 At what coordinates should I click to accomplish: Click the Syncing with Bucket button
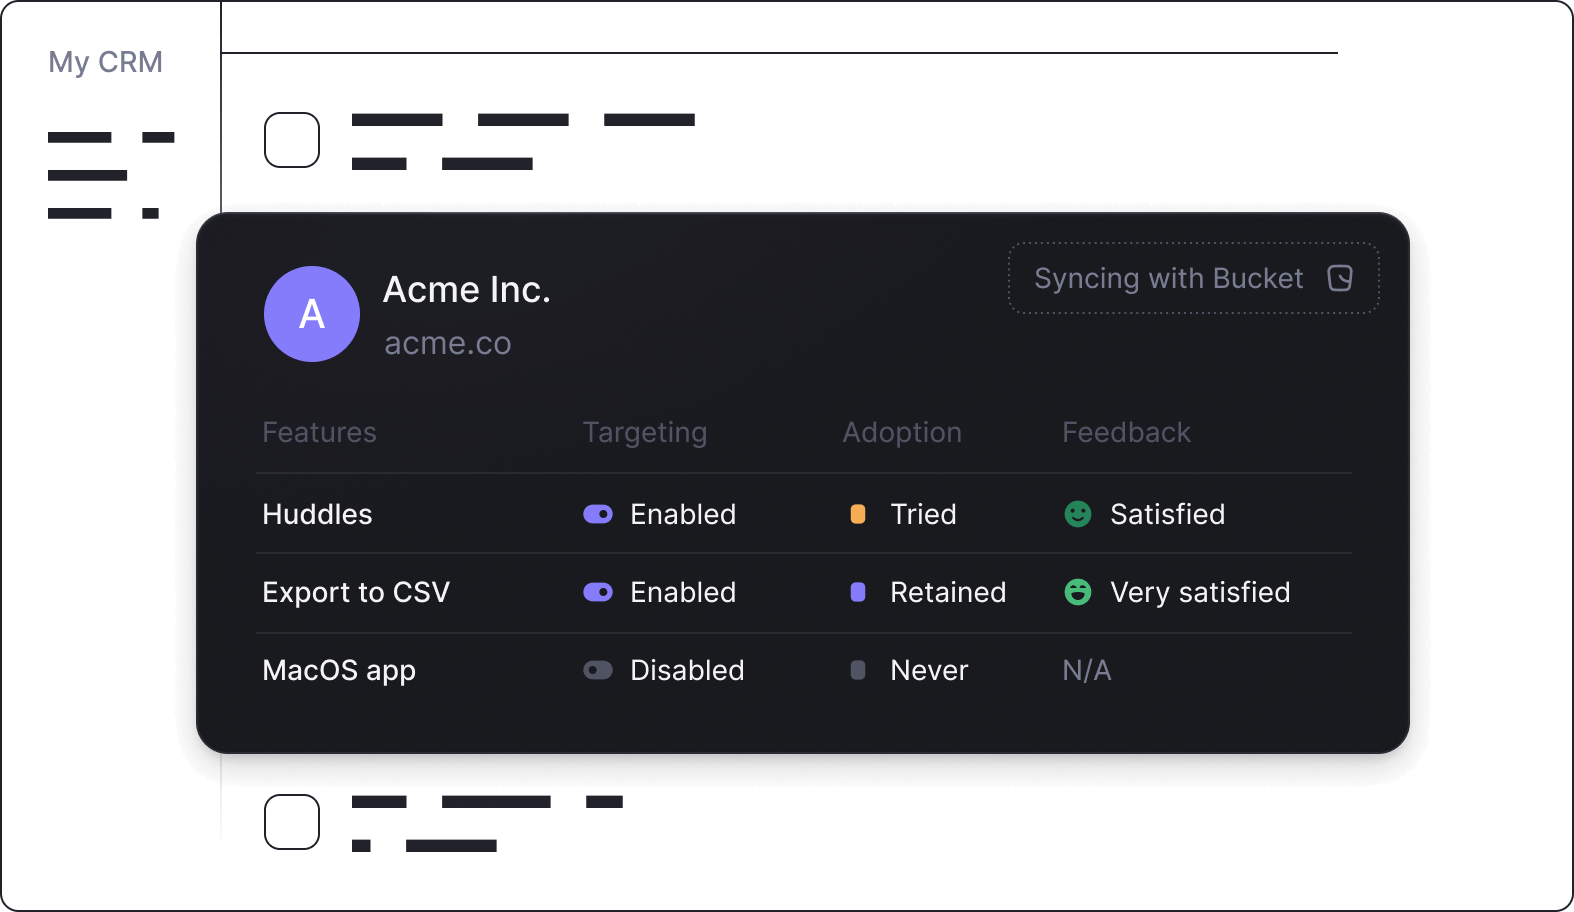click(1194, 278)
